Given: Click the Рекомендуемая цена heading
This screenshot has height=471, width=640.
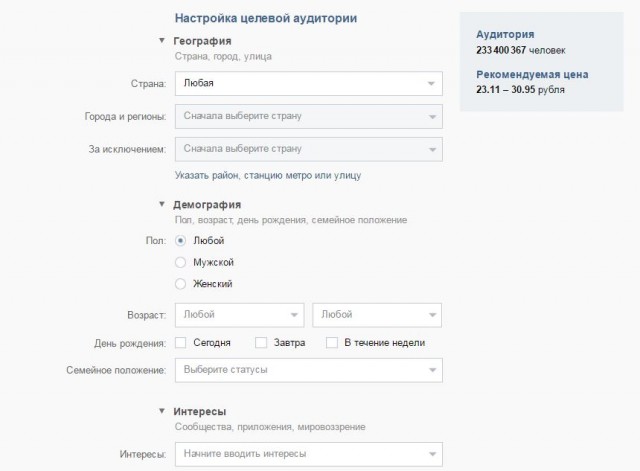Looking at the screenshot, I should pos(532,74).
